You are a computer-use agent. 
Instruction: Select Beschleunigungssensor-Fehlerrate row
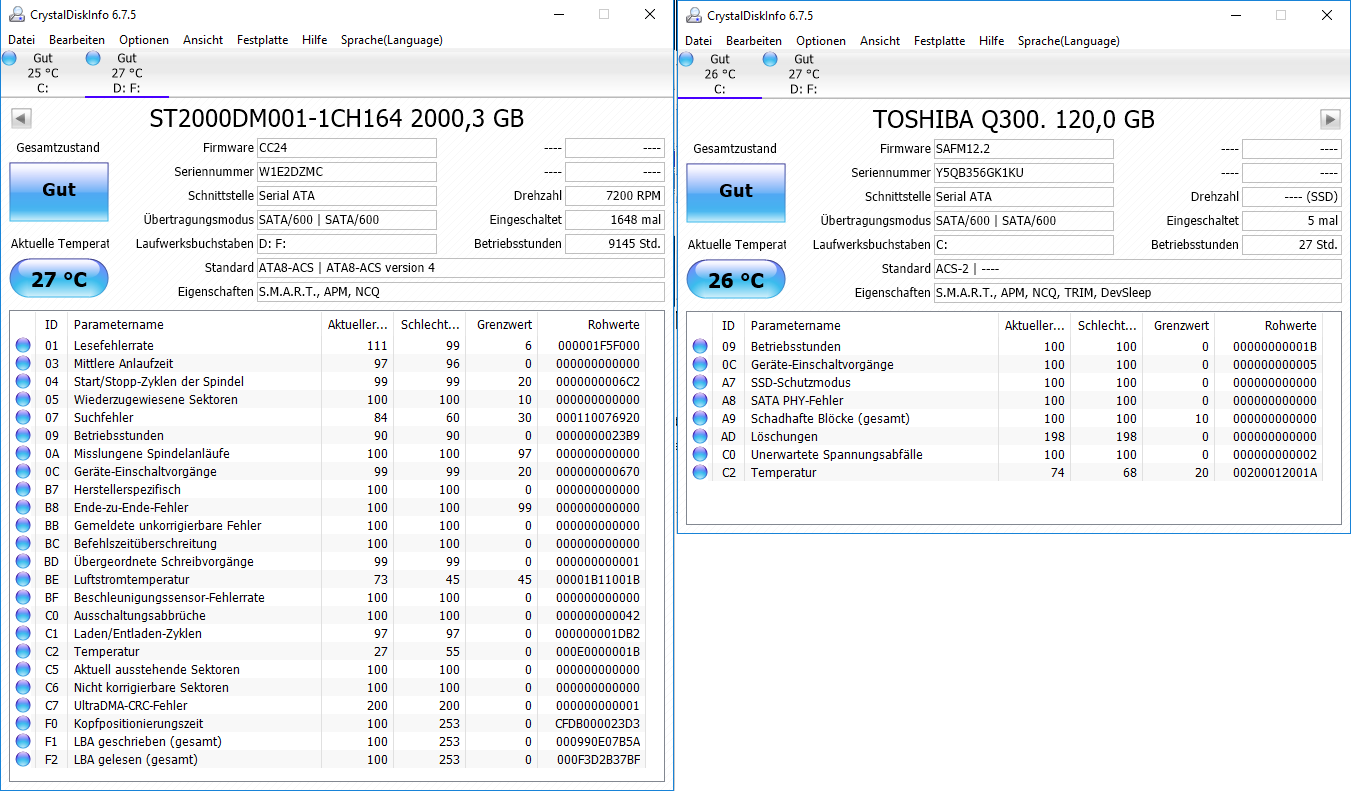click(328, 598)
